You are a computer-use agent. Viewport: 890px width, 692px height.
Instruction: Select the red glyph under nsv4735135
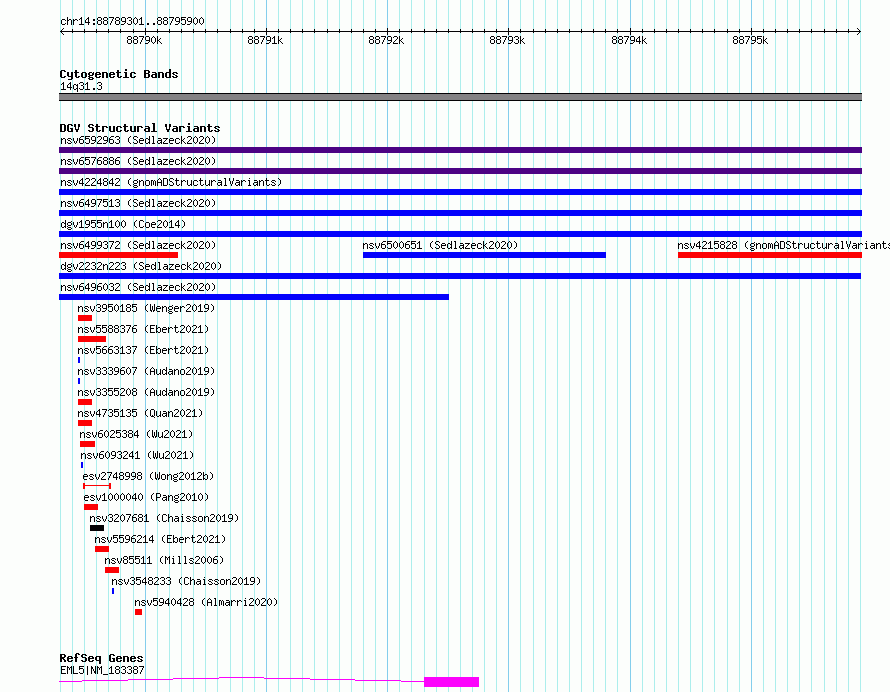pos(85,423)
